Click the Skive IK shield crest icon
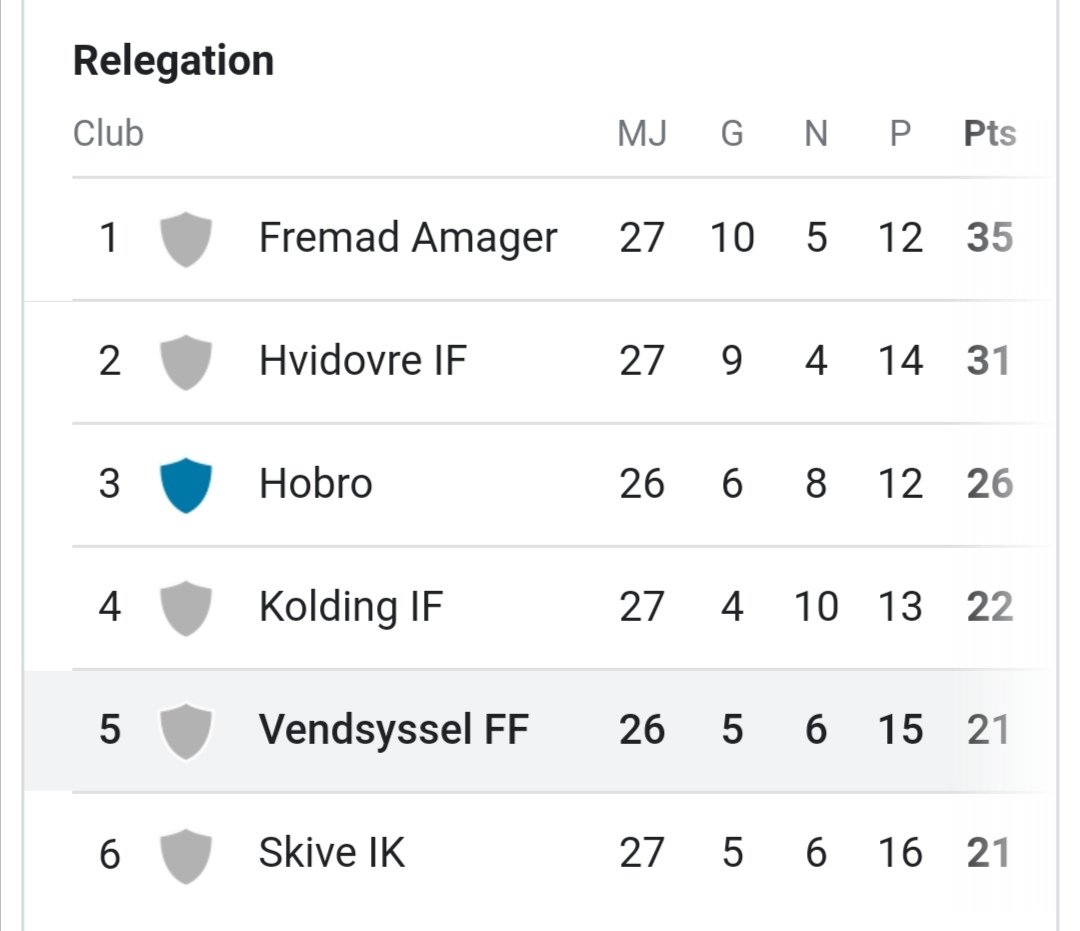 185,855
